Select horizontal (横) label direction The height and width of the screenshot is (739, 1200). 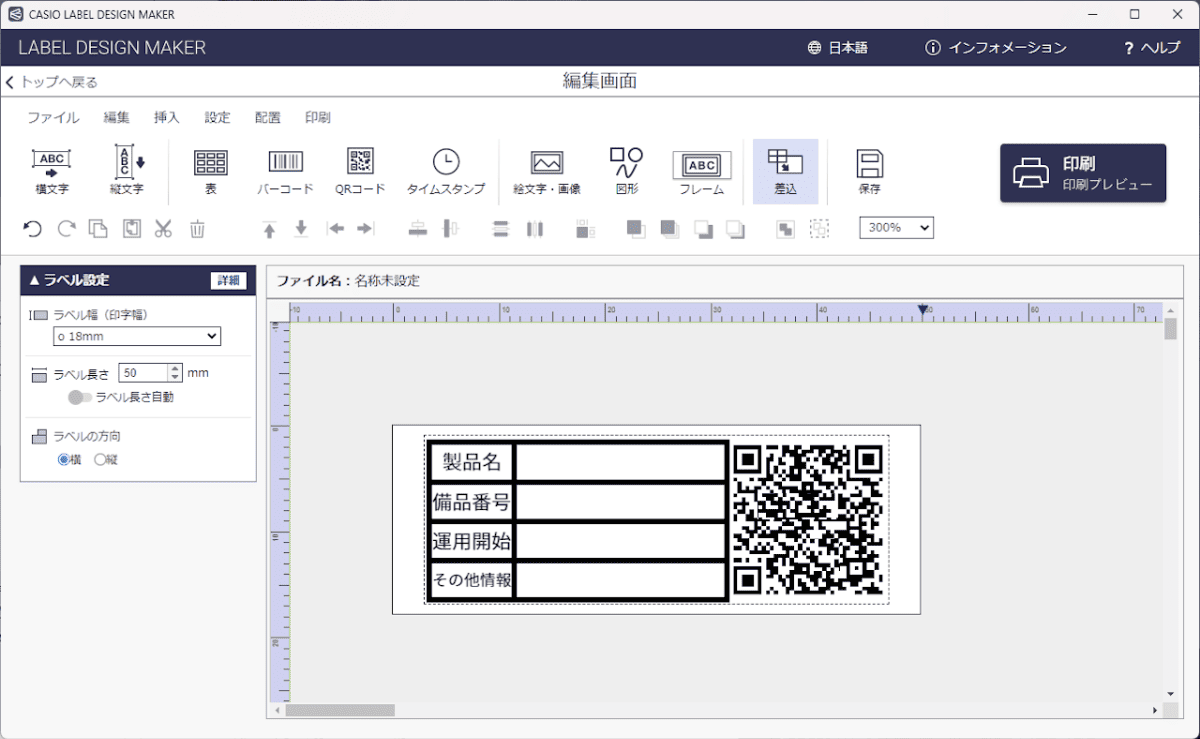[x=64, y=460]
